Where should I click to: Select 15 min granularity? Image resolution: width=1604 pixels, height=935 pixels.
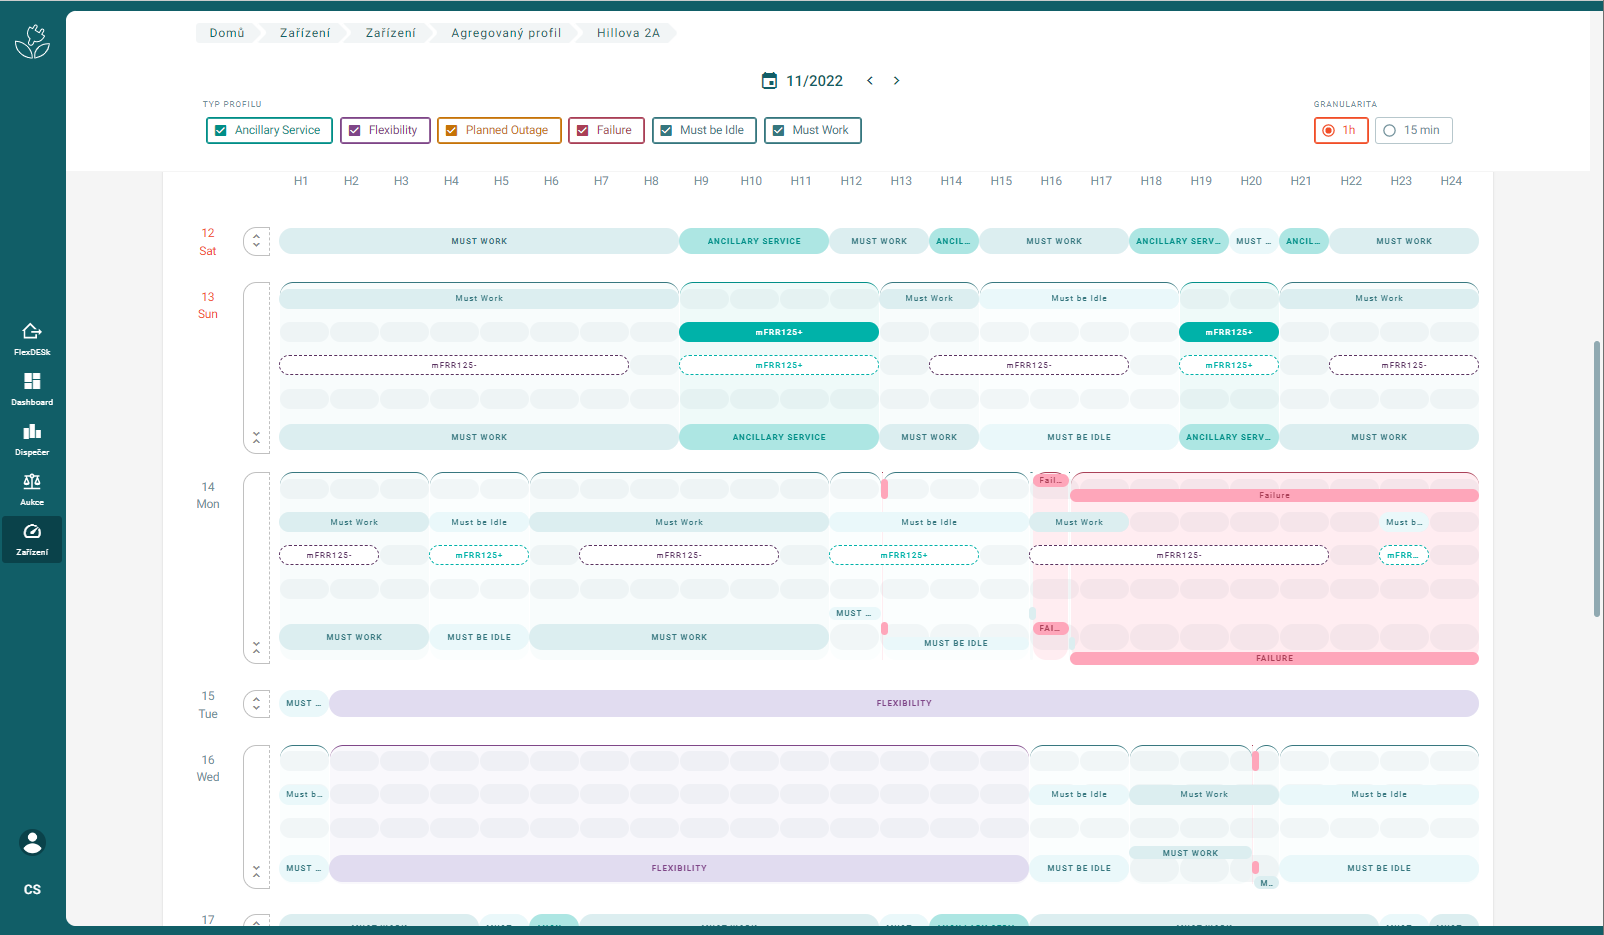[1390, 131]
